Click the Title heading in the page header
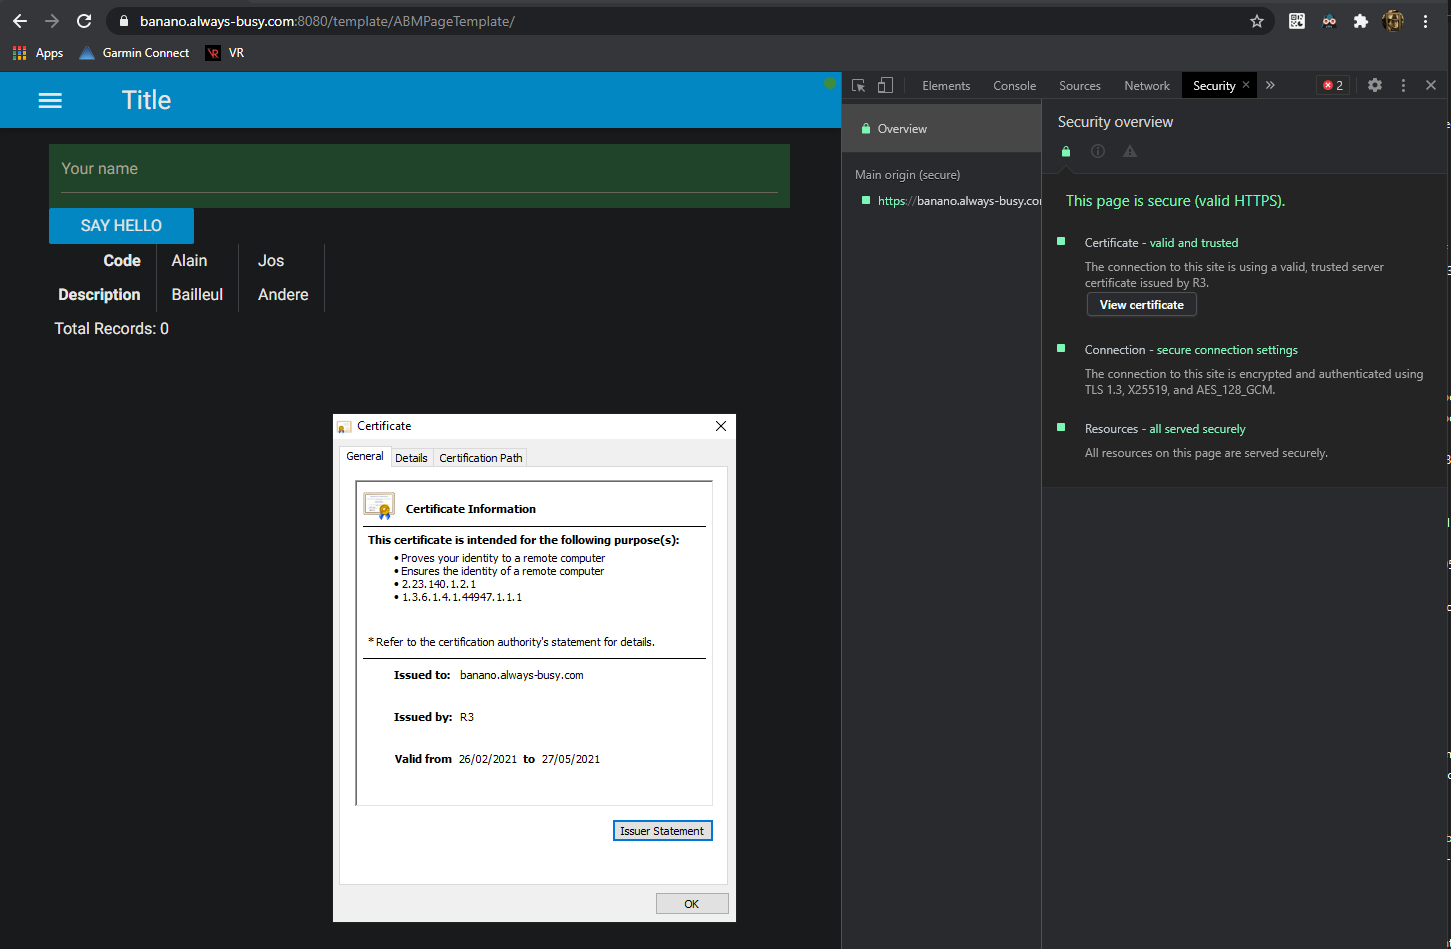Screen dimensions: 1451x949 pyautogui.click(x=147, y=100)
